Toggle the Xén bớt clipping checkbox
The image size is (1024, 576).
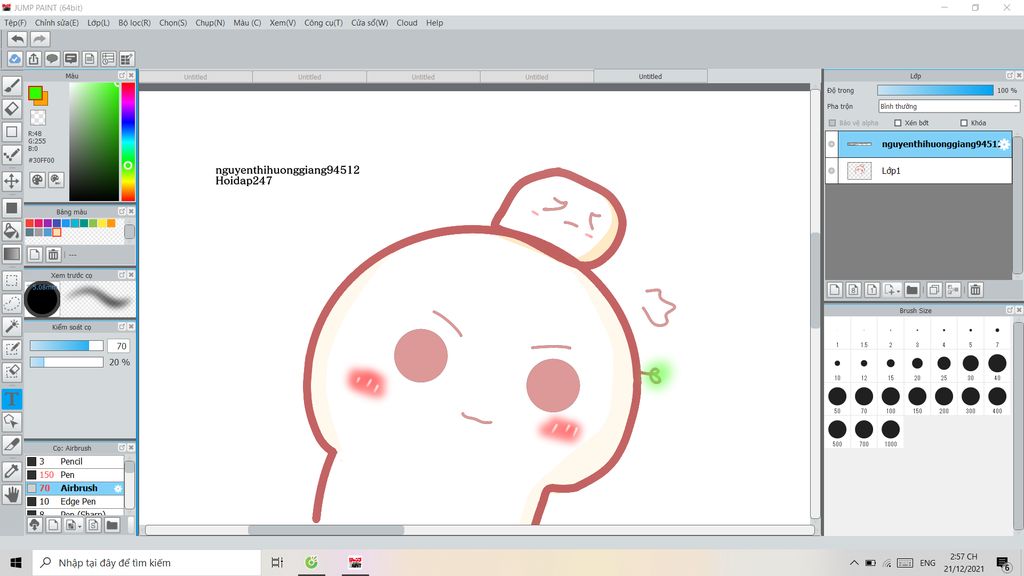898,123
